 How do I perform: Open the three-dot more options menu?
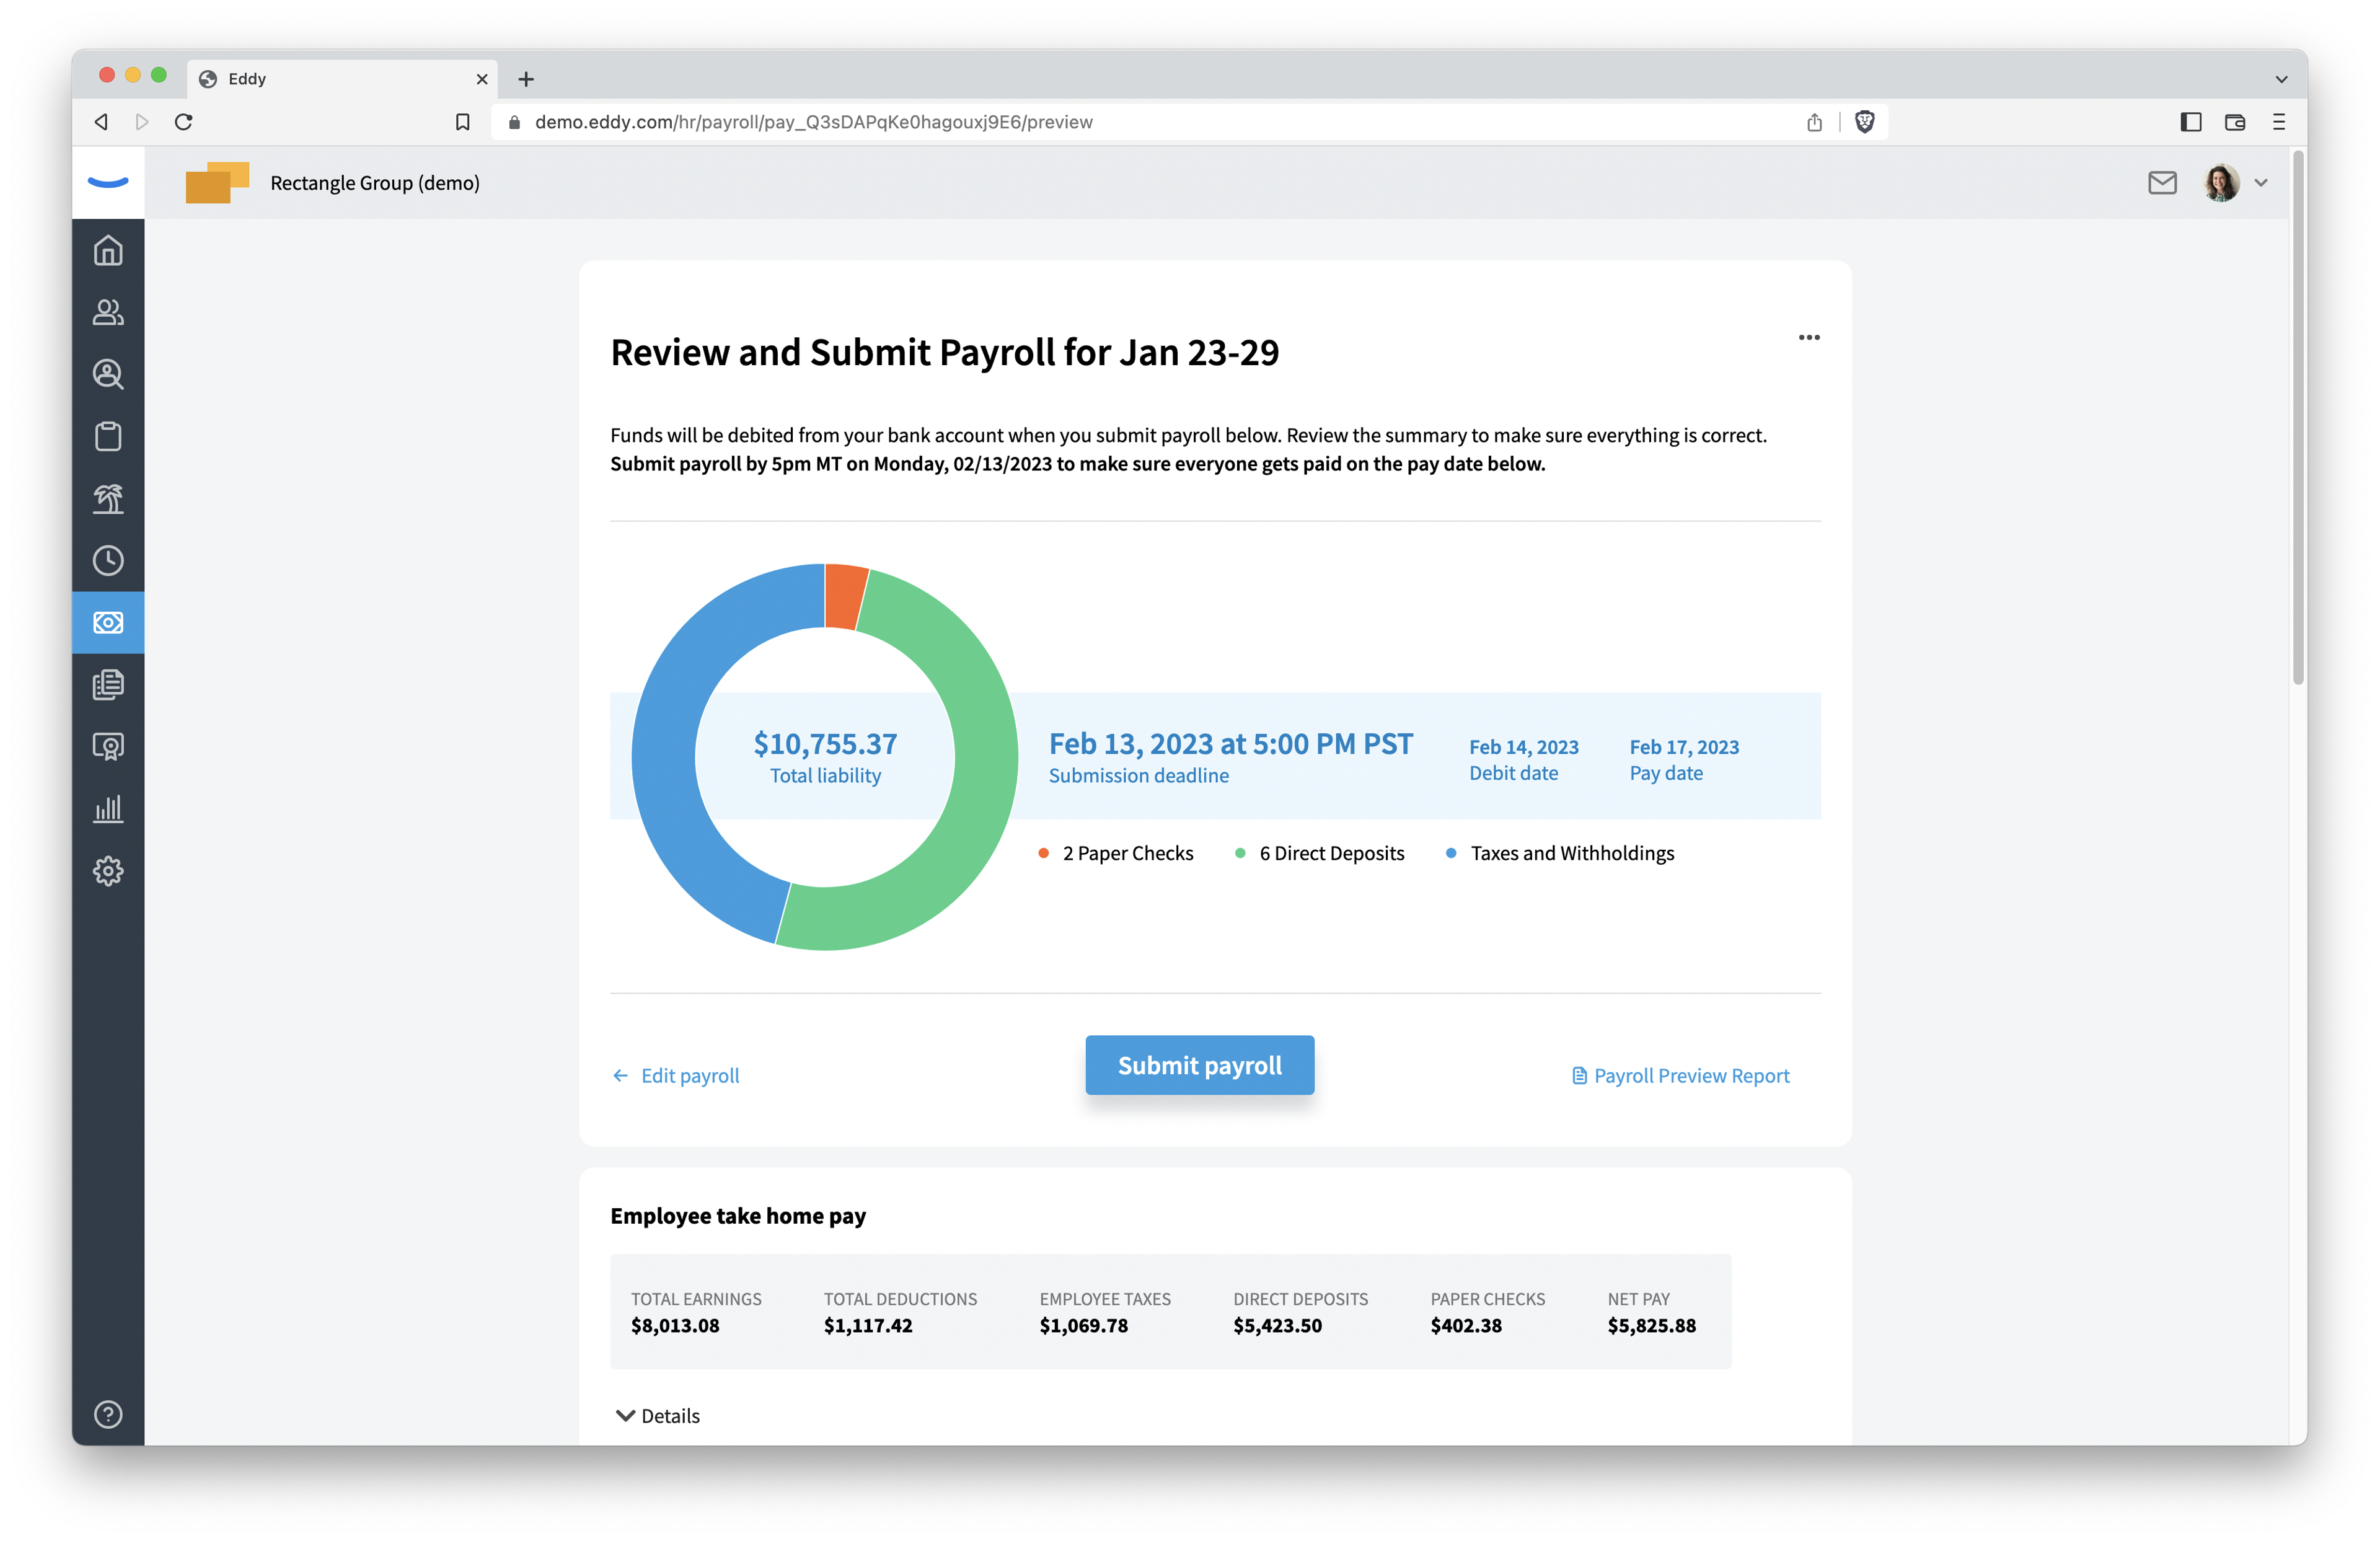pos(1809,337)
